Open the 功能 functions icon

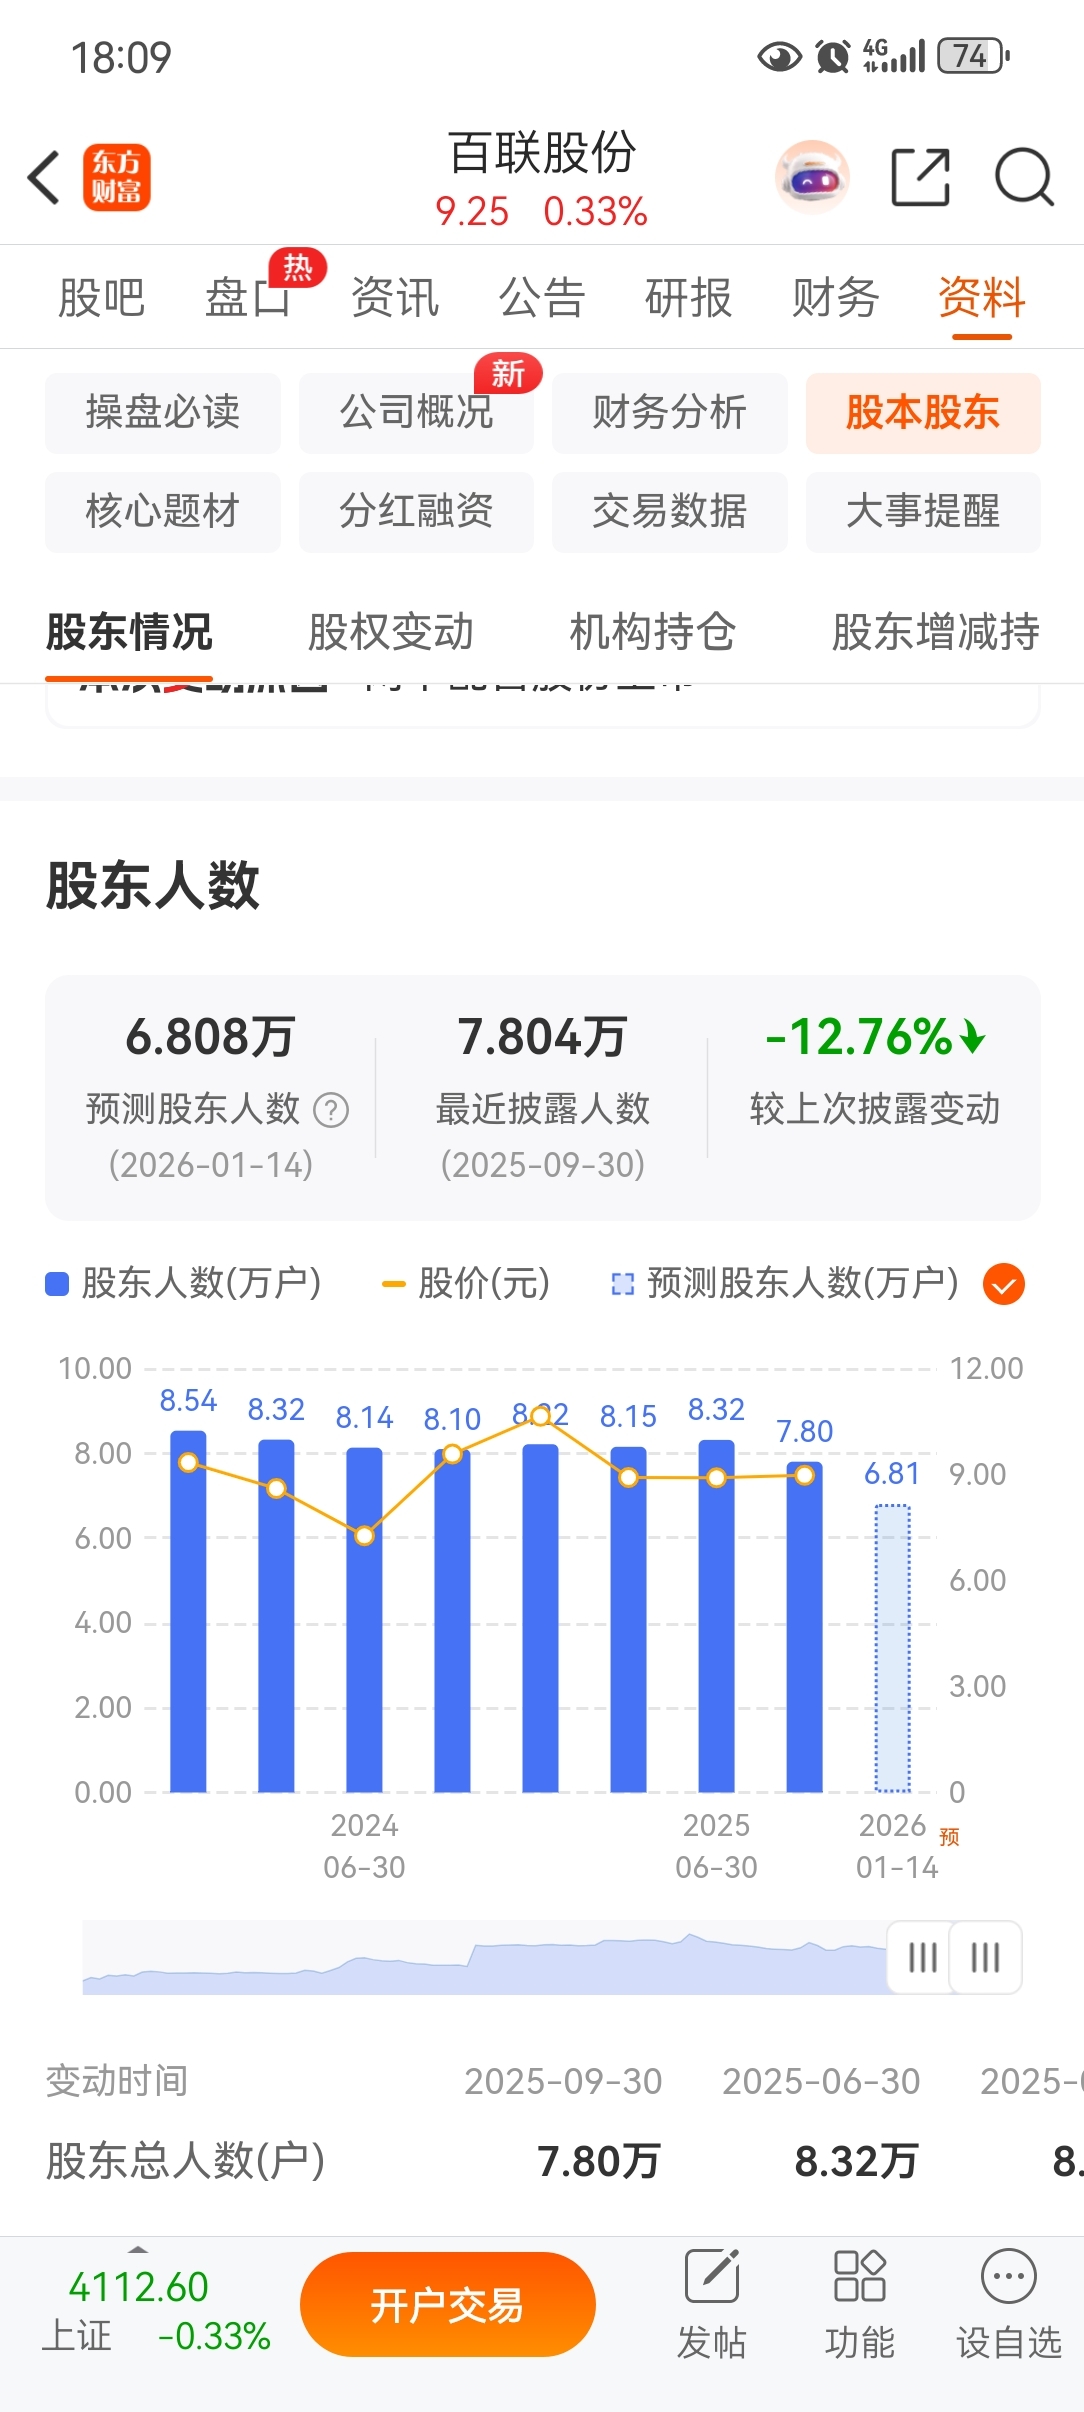click(860, 2305)
